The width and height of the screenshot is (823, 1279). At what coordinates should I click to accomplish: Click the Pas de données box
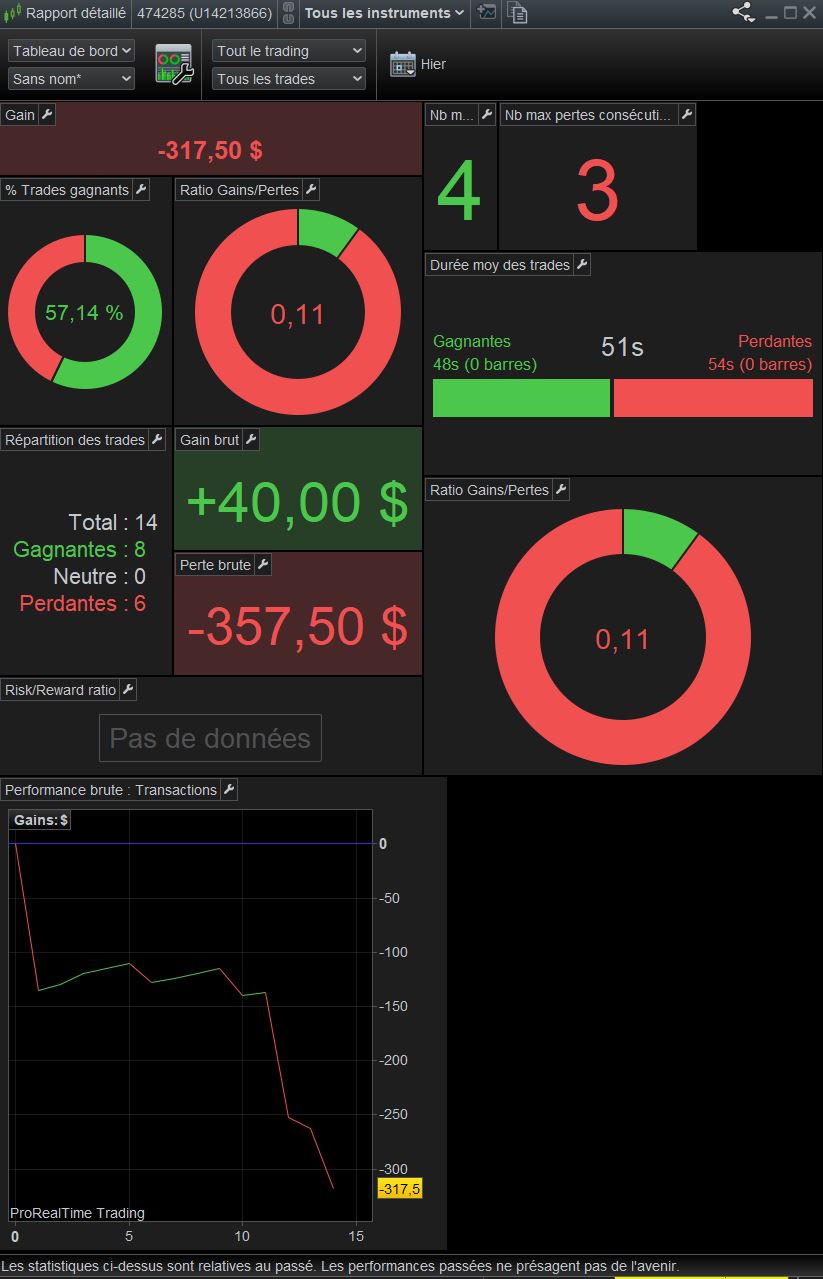(210, 738)
